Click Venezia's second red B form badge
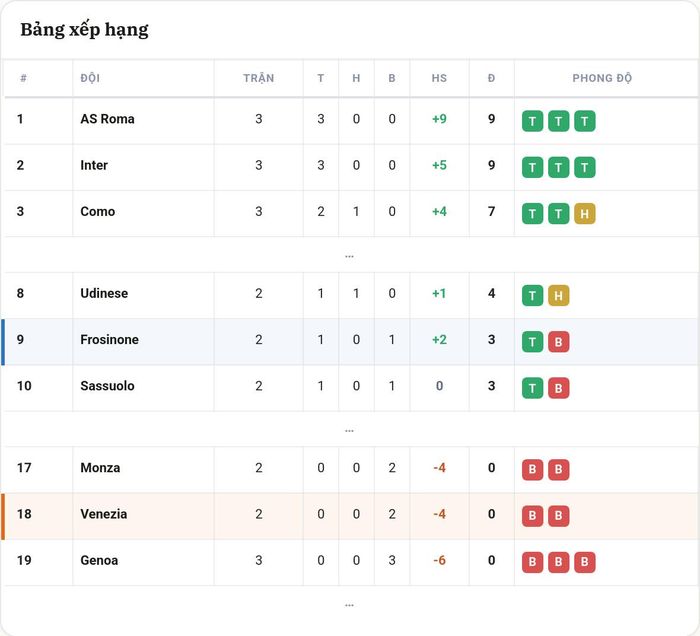Viewport: 700px width, 636px height. tap(558, 516)
